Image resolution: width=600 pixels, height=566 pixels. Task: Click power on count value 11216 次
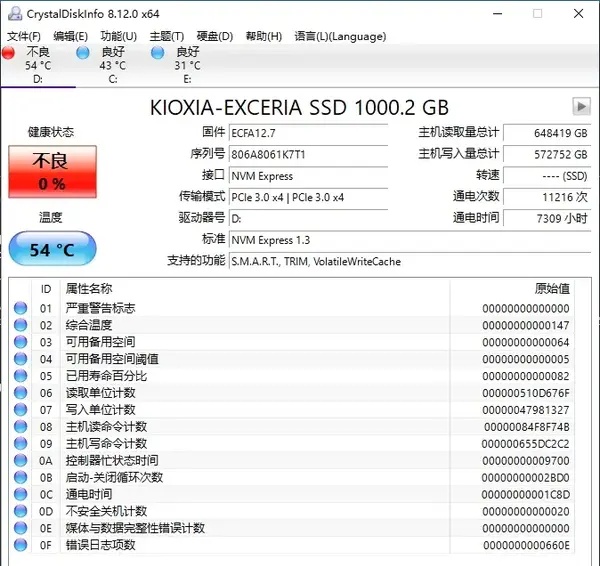(x=547, y=197)
